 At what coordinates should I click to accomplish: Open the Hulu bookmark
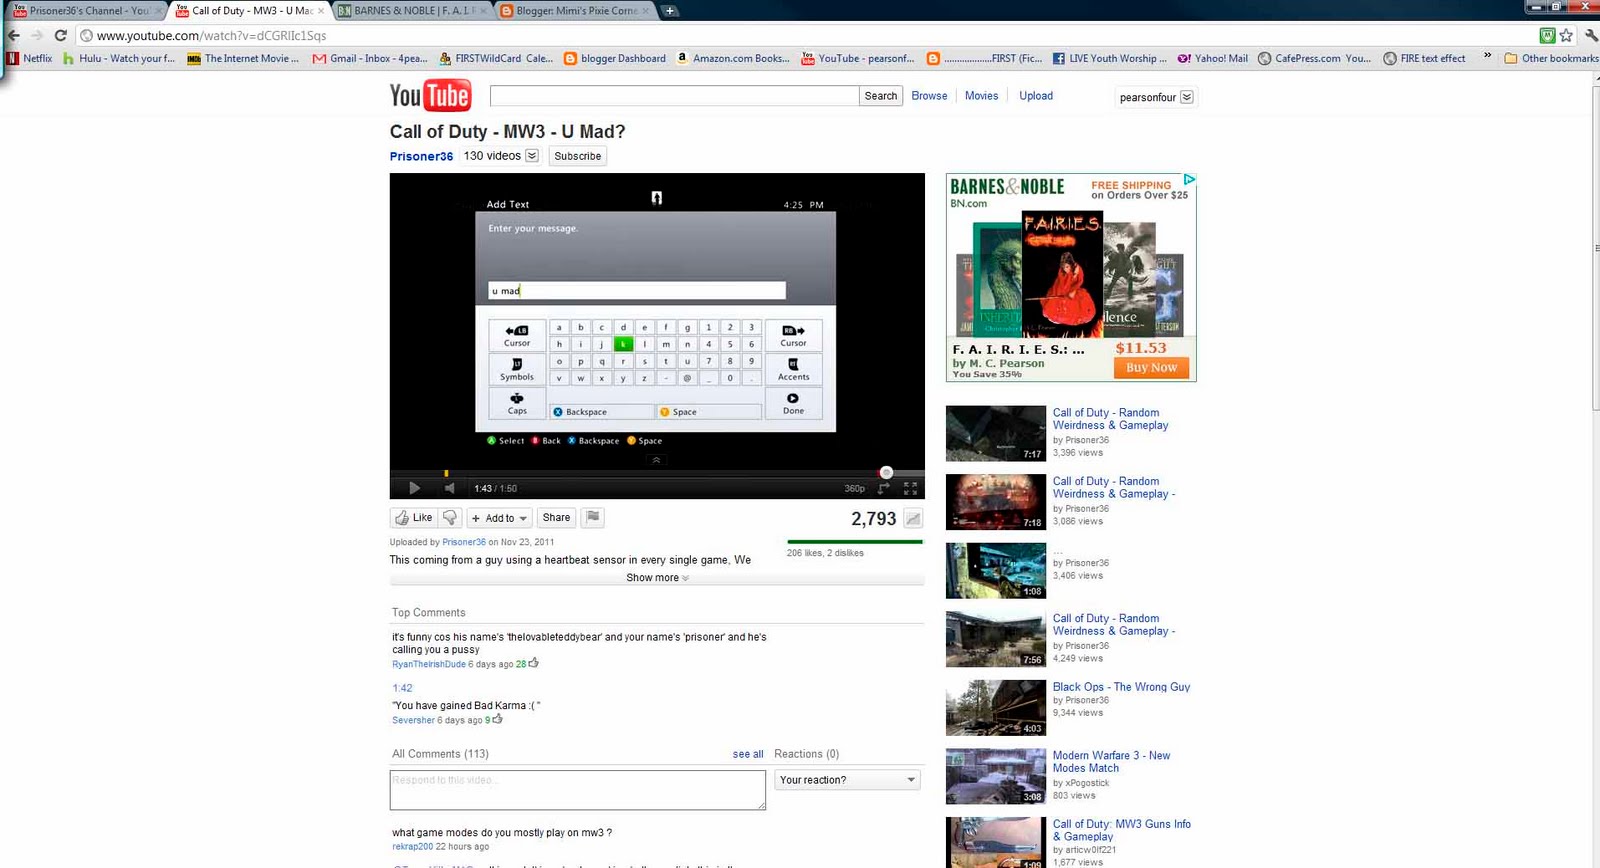[x=119, y=58]
